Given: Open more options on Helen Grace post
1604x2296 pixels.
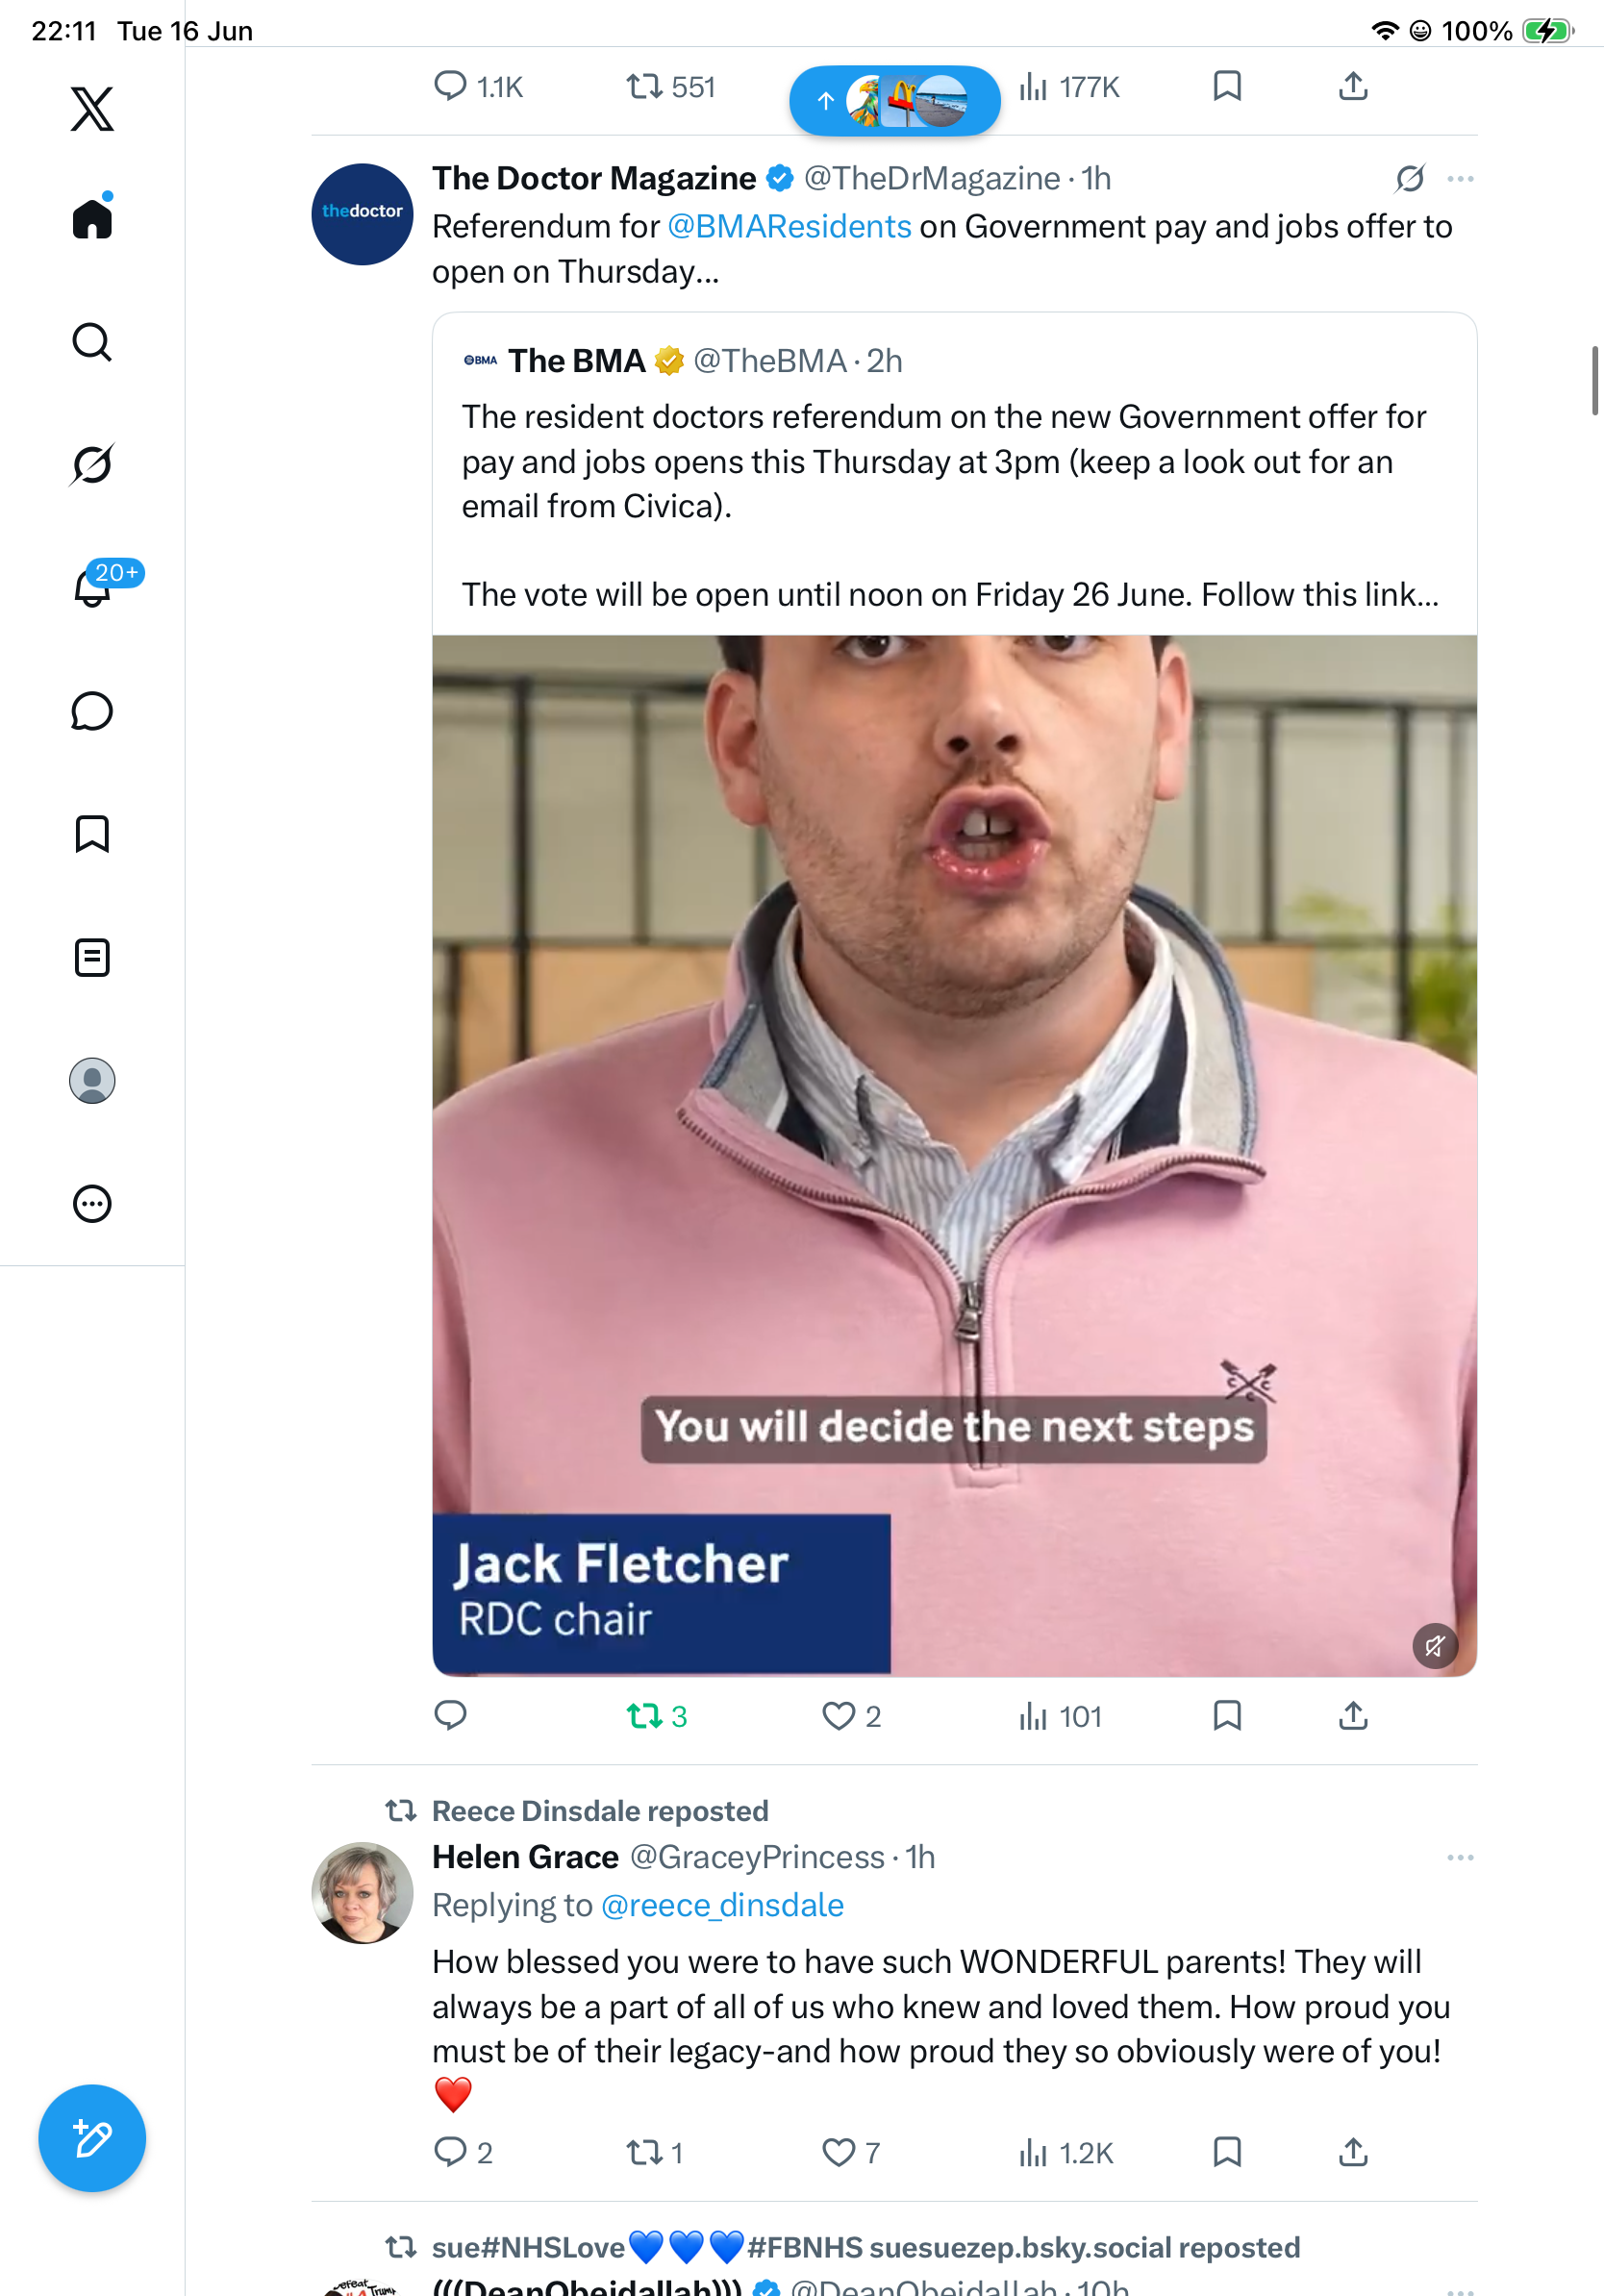Looking at the screenshot, I should coord(1460,1857).
